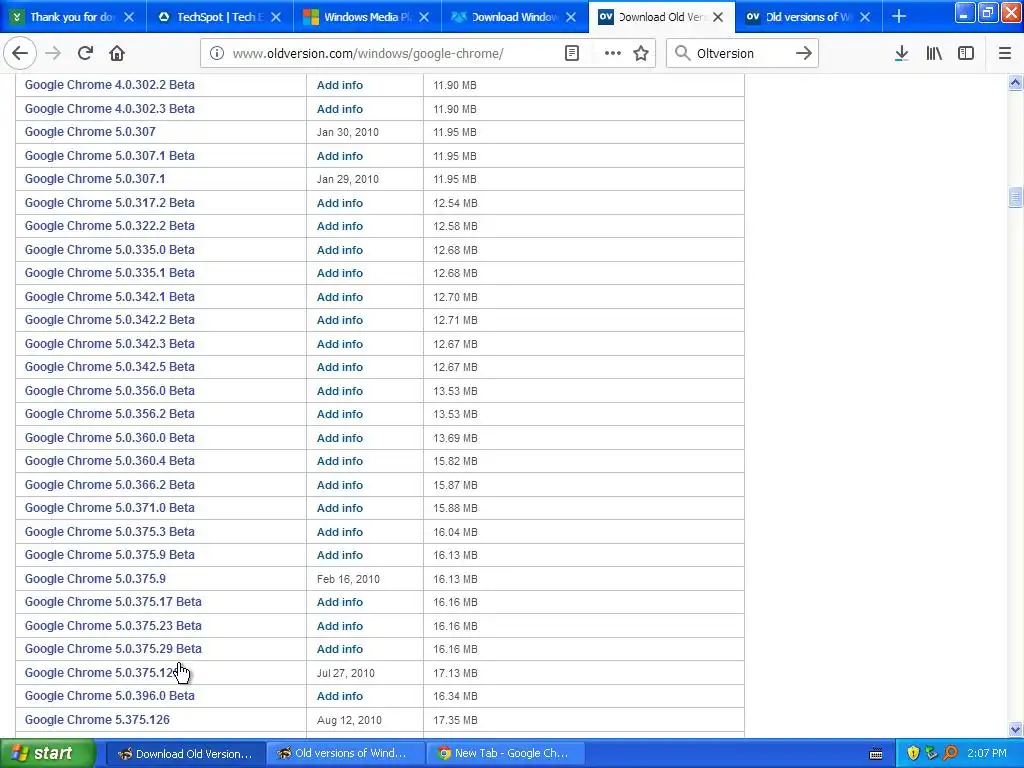The height and width of the screenshot is (768, 1024).
Task: Click Add info for Chrome 5.0.396.0 Beta
Action: tap(340, 696)
